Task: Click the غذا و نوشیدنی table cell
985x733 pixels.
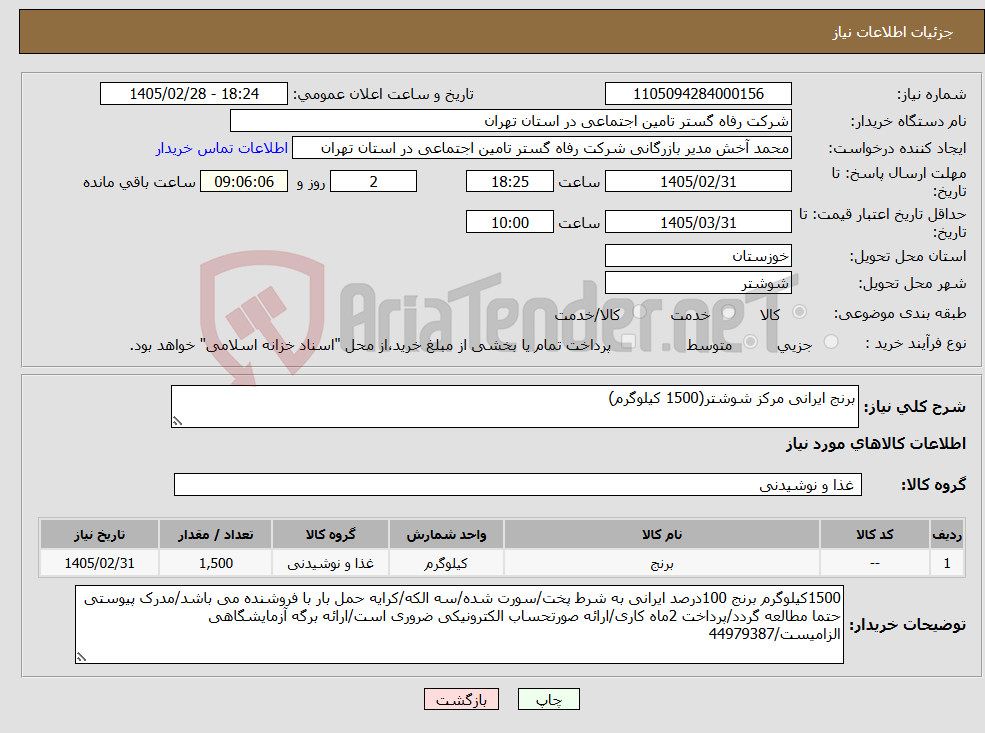Action: click(x=330, y=563)
